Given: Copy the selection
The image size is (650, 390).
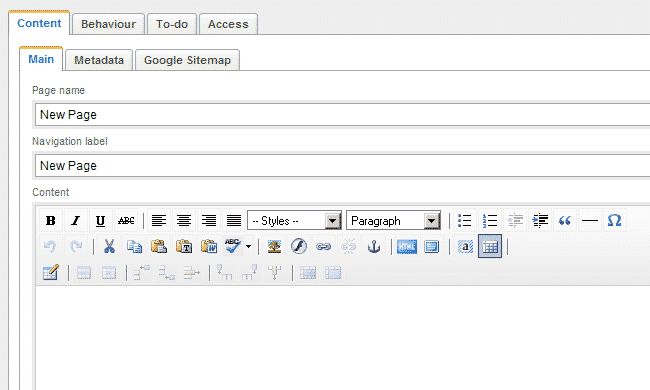Looking at the screenshot, I should click(x=134, y=247).
